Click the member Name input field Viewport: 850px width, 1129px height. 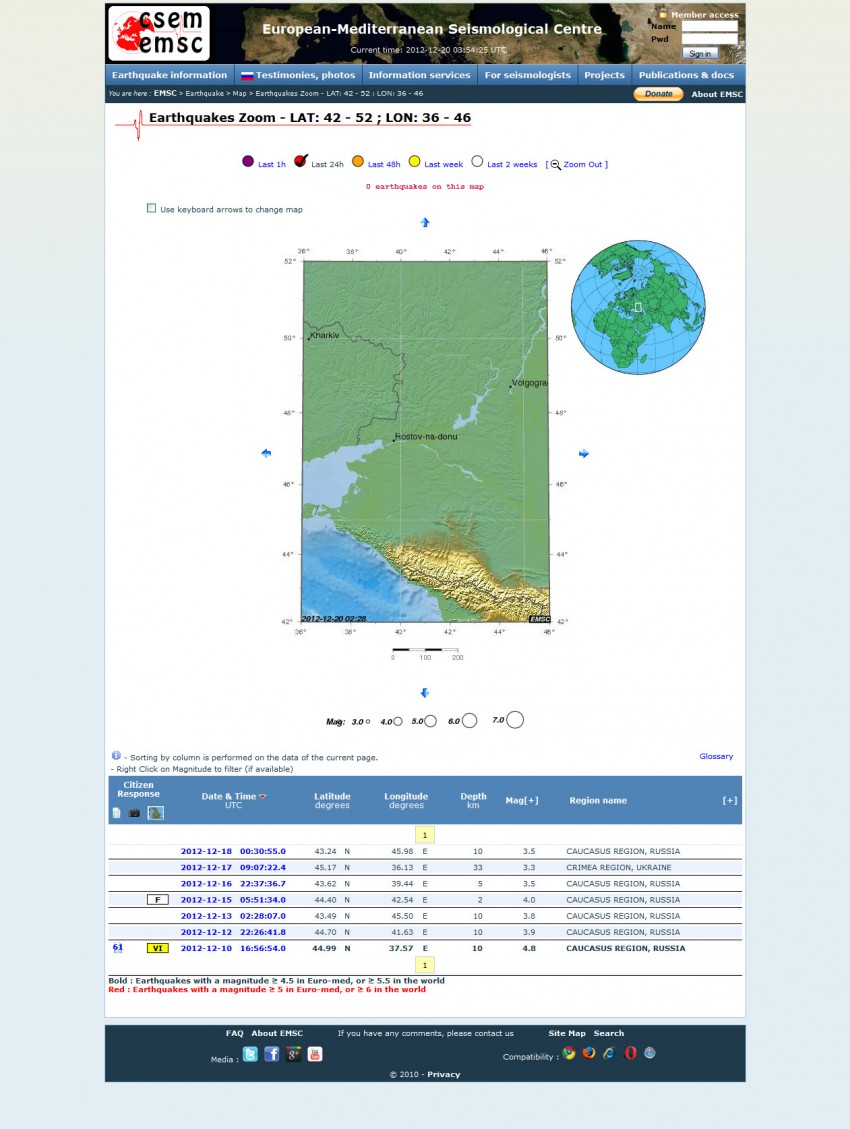pyautogui.click(x=709, y=27)
